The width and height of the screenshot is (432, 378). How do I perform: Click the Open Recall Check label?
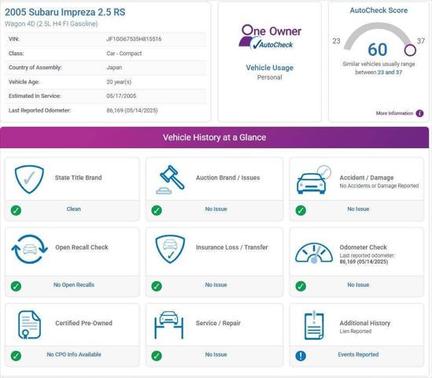click(x=82, y=247)
